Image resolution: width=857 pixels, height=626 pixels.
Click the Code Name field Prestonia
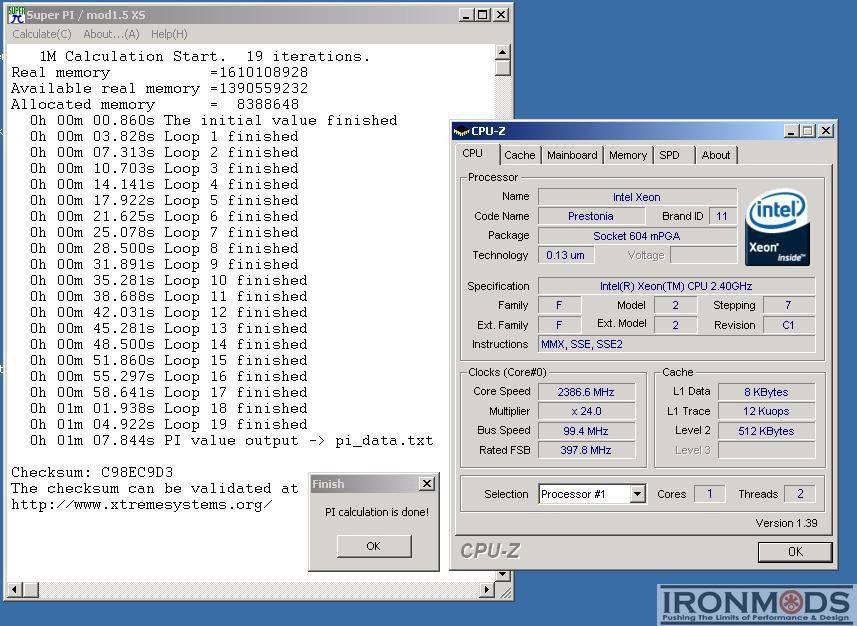(x=591, y=216)
